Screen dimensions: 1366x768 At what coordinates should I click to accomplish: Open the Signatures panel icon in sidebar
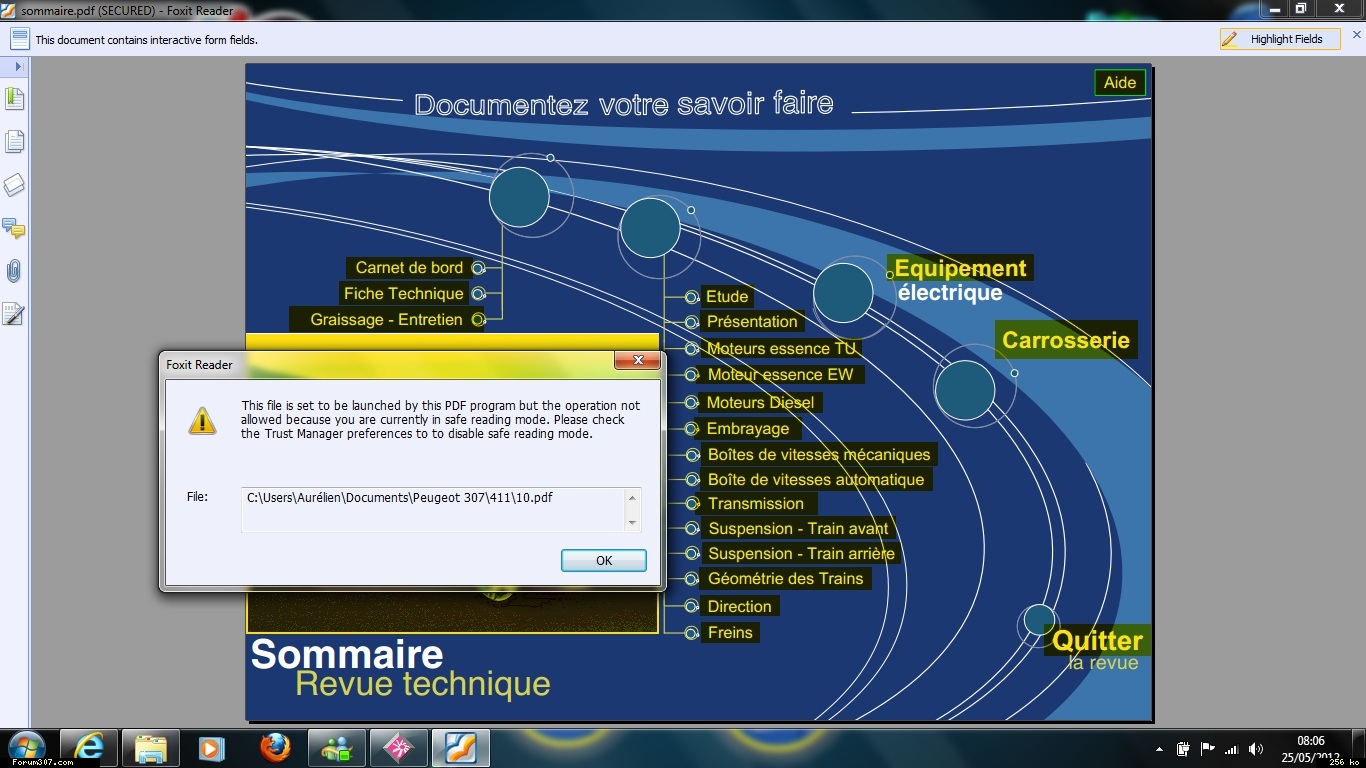pyautogui.click(x=14, y=314)
